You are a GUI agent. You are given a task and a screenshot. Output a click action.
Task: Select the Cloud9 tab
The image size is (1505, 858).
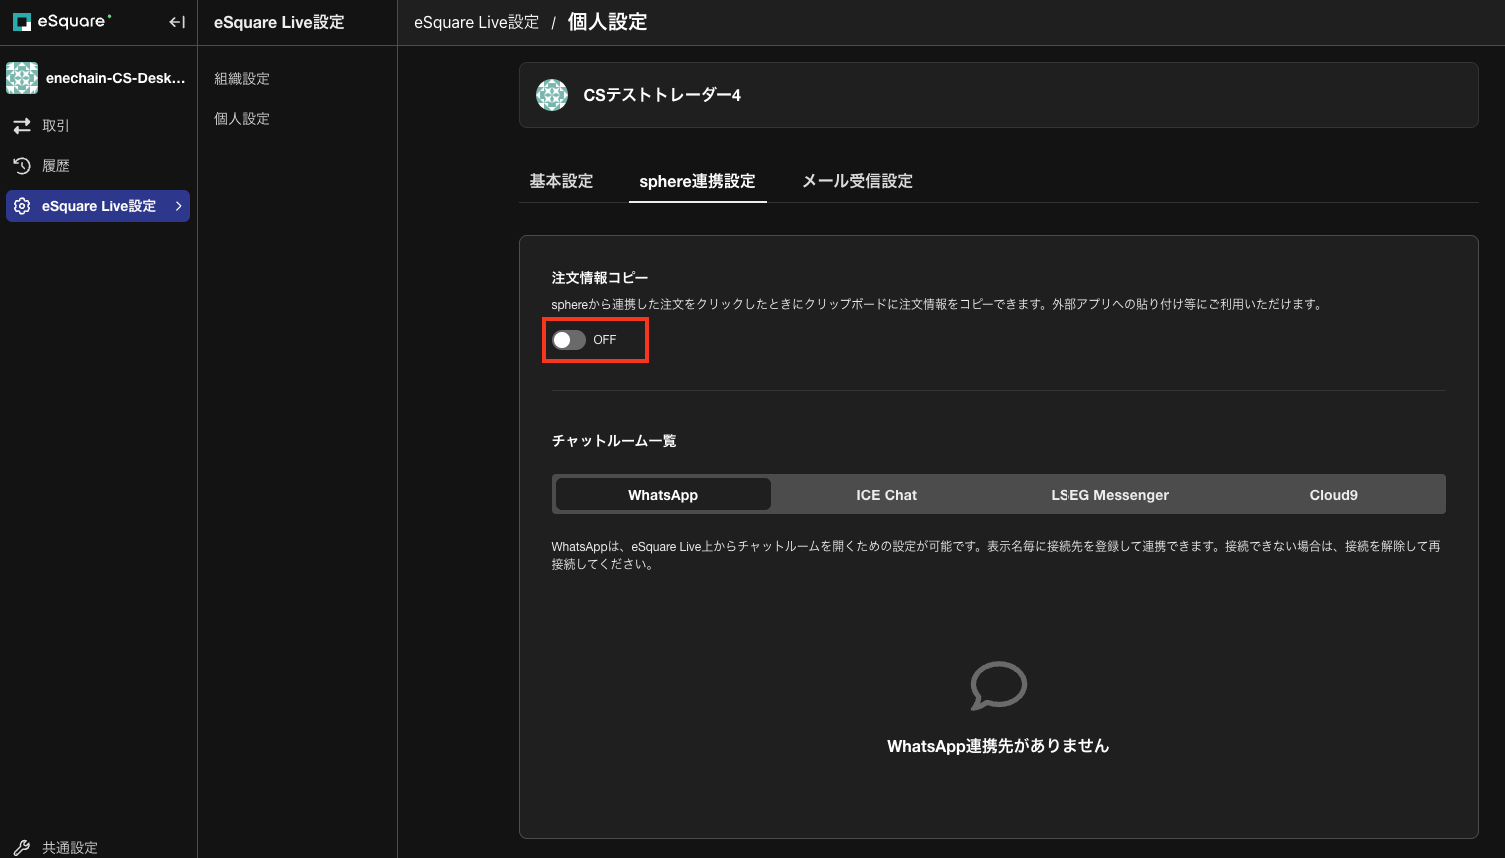1334,495
